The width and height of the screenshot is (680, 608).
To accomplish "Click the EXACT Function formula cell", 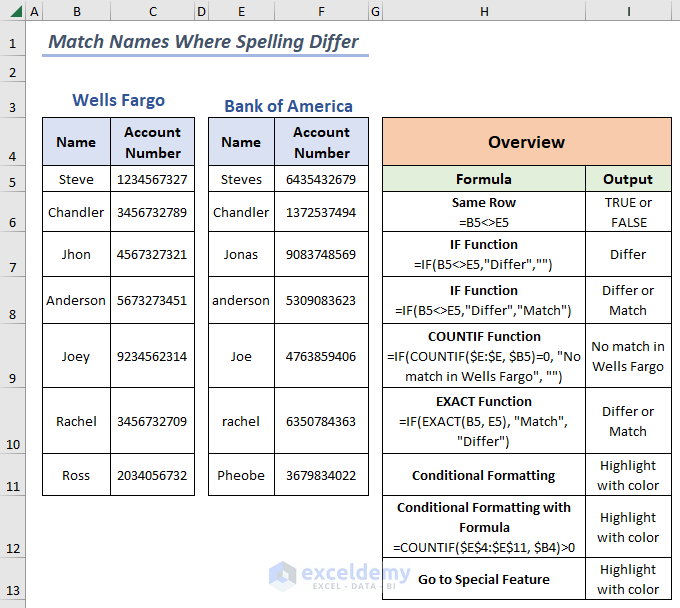I will [x=484, y=421].
